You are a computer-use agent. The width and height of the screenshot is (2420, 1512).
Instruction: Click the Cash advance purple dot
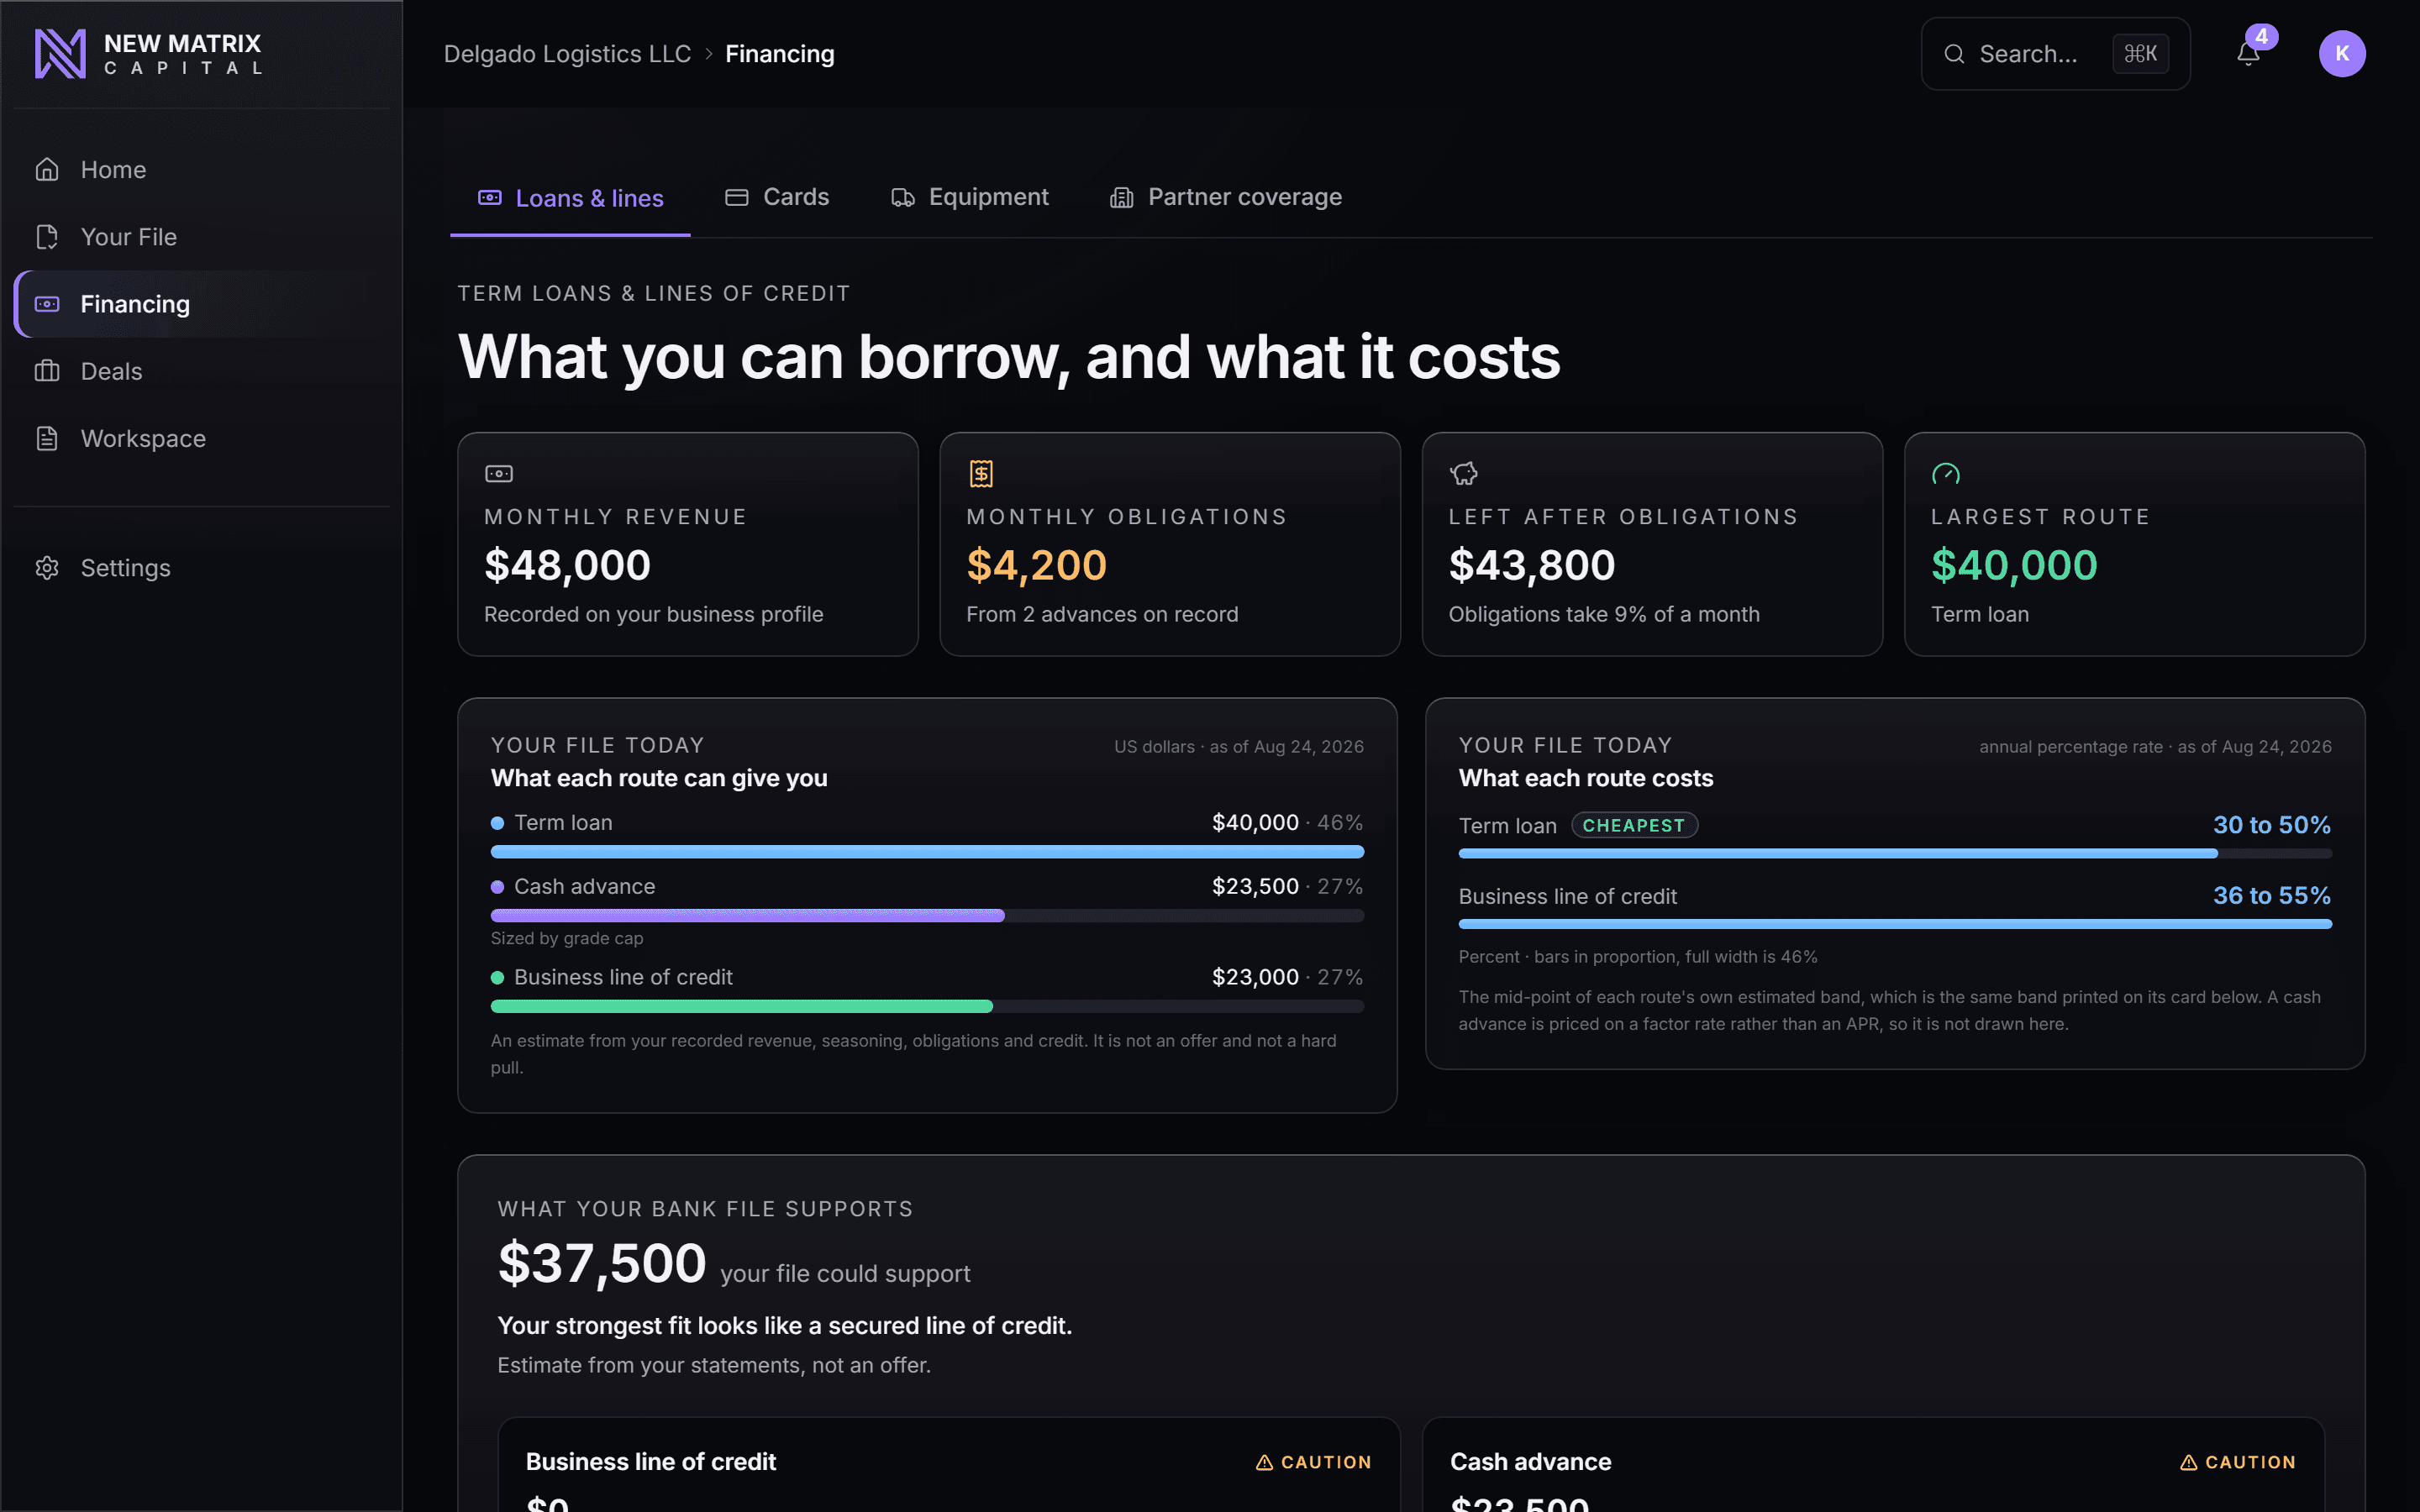pos(497,887)
